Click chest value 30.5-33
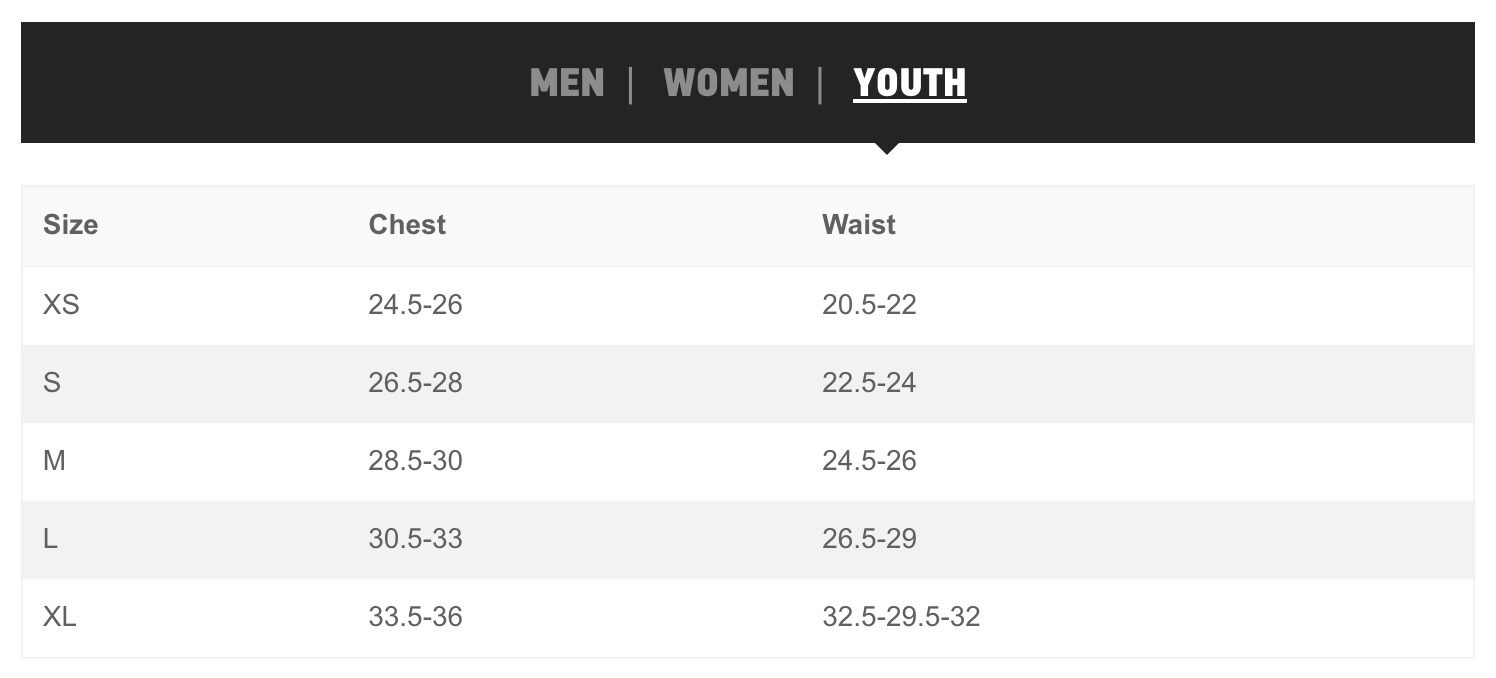Image resolution: width=1496 pixels, height=678 pixels. (415, 538)
